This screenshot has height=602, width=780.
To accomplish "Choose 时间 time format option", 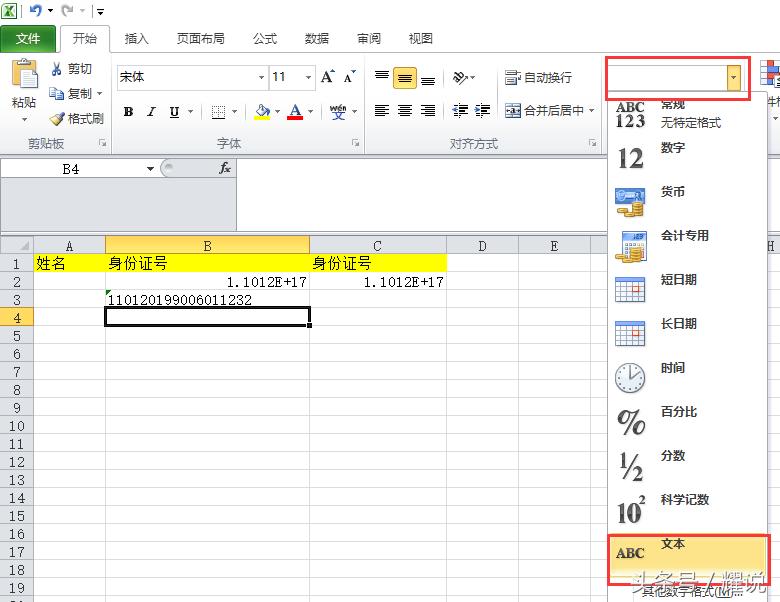I will click(x=686, y=378).
